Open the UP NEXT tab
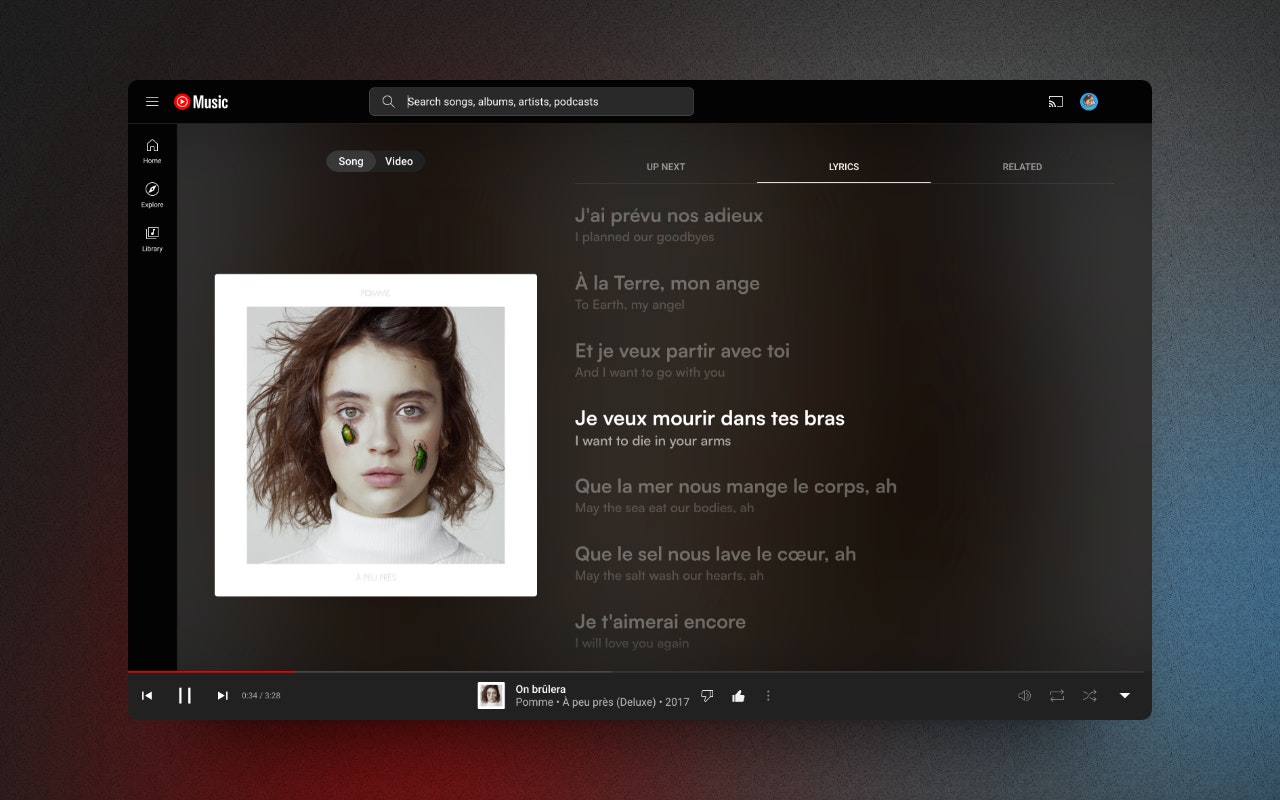1280x800 pixels. (x=666, y=167)
